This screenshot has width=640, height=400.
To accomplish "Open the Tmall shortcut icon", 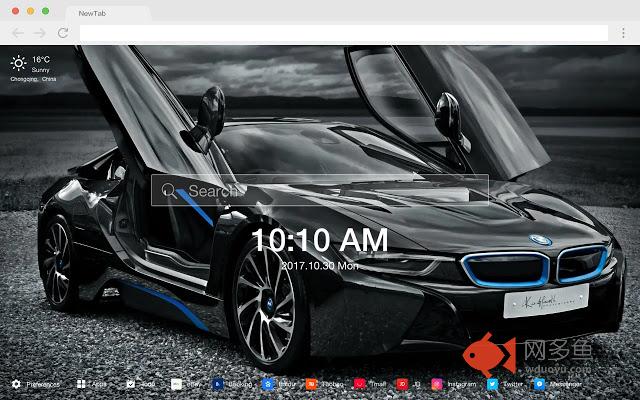I will [360, 384].
